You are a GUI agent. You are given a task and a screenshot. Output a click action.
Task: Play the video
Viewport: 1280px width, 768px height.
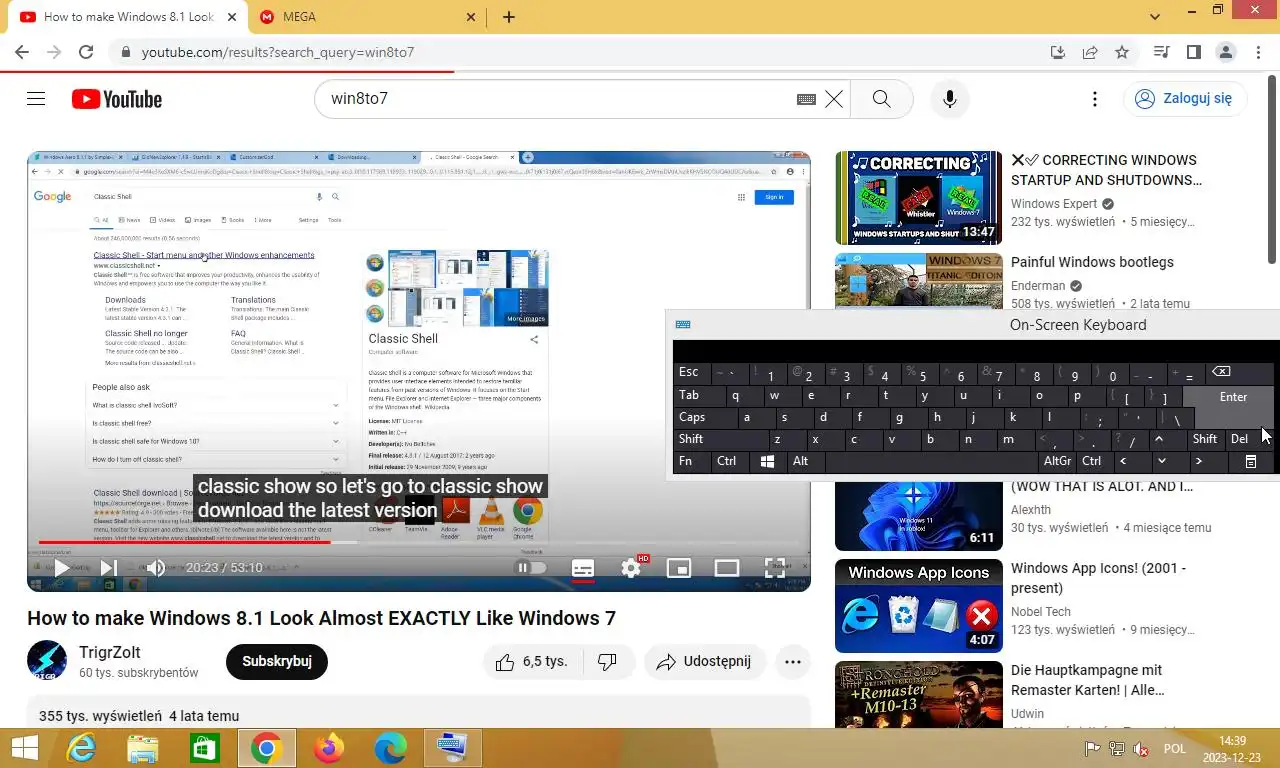[x=62, y=568]
